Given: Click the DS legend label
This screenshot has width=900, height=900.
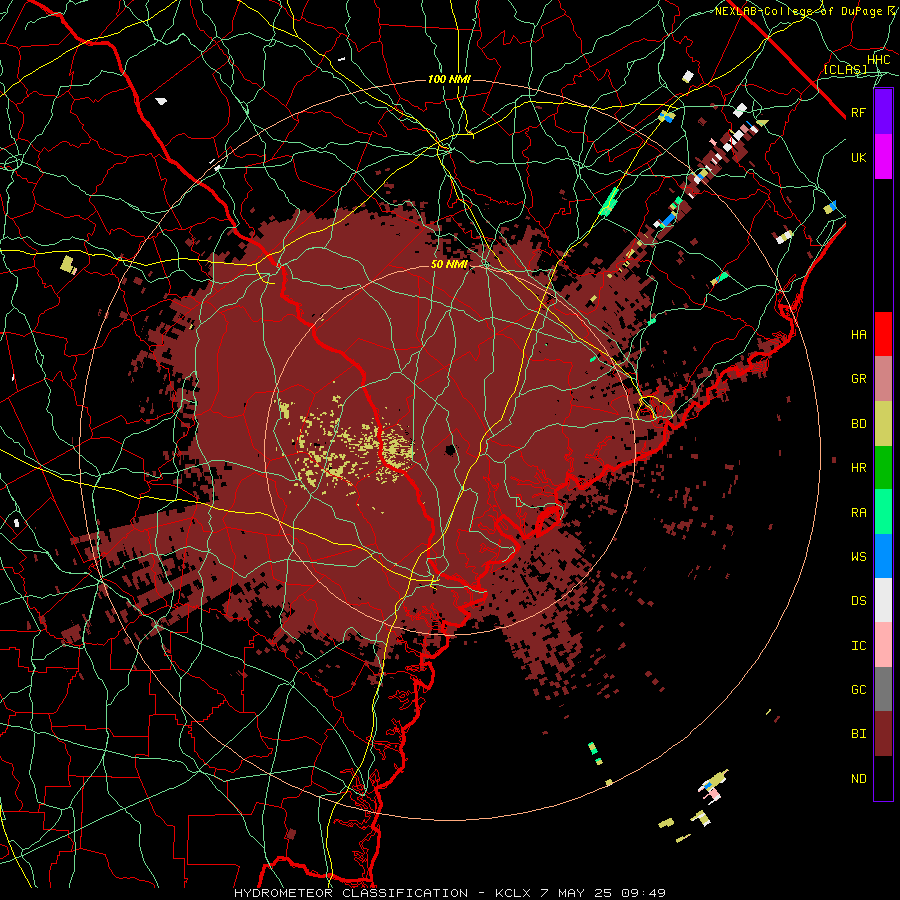Looking at the screenshot, I should pyautogui.click(x=858, y=600).
